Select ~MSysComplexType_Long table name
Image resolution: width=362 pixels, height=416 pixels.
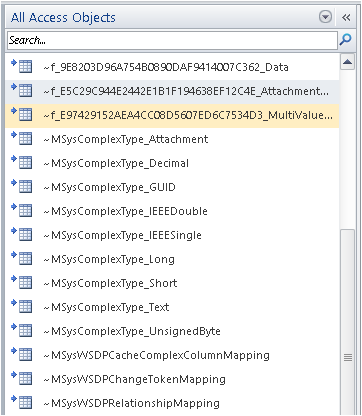(109, 259)
